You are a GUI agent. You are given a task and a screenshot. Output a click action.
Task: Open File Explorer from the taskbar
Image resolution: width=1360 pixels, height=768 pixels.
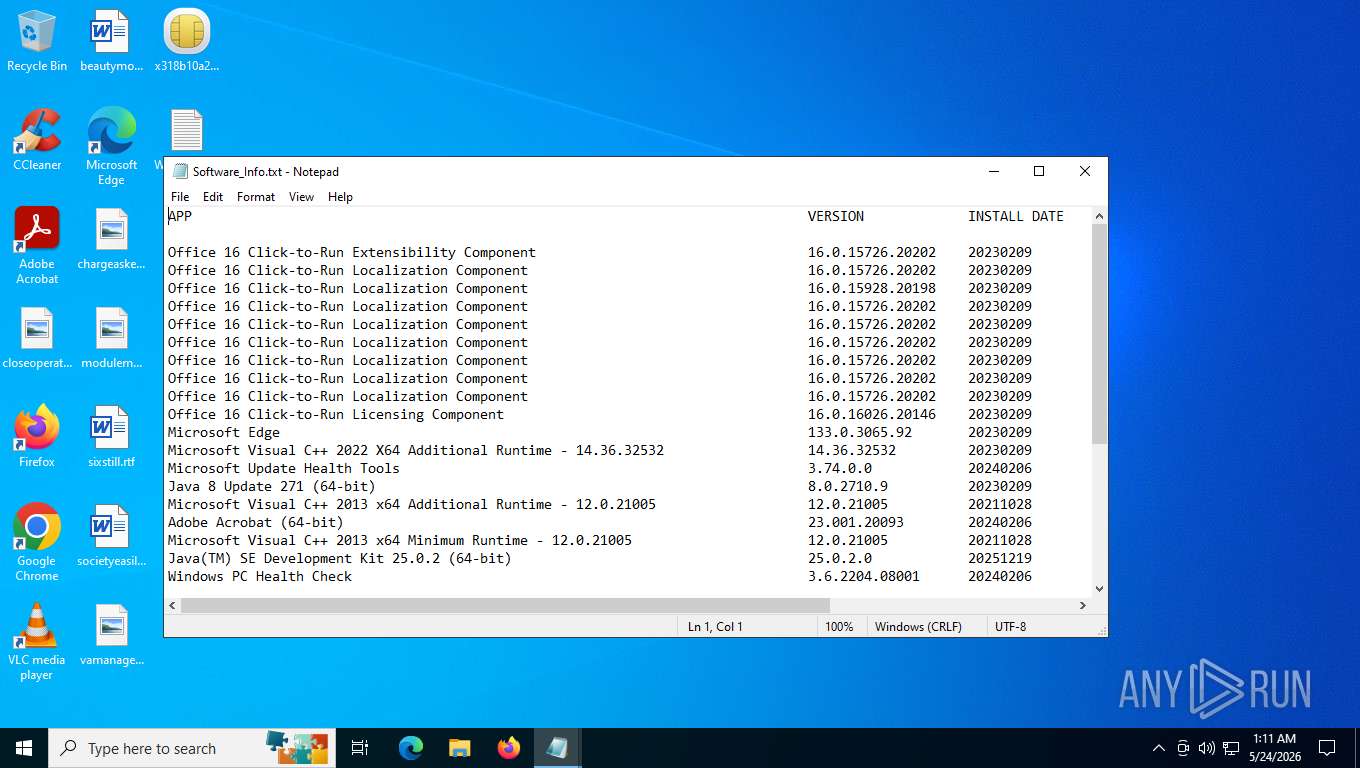coord(459,748)
